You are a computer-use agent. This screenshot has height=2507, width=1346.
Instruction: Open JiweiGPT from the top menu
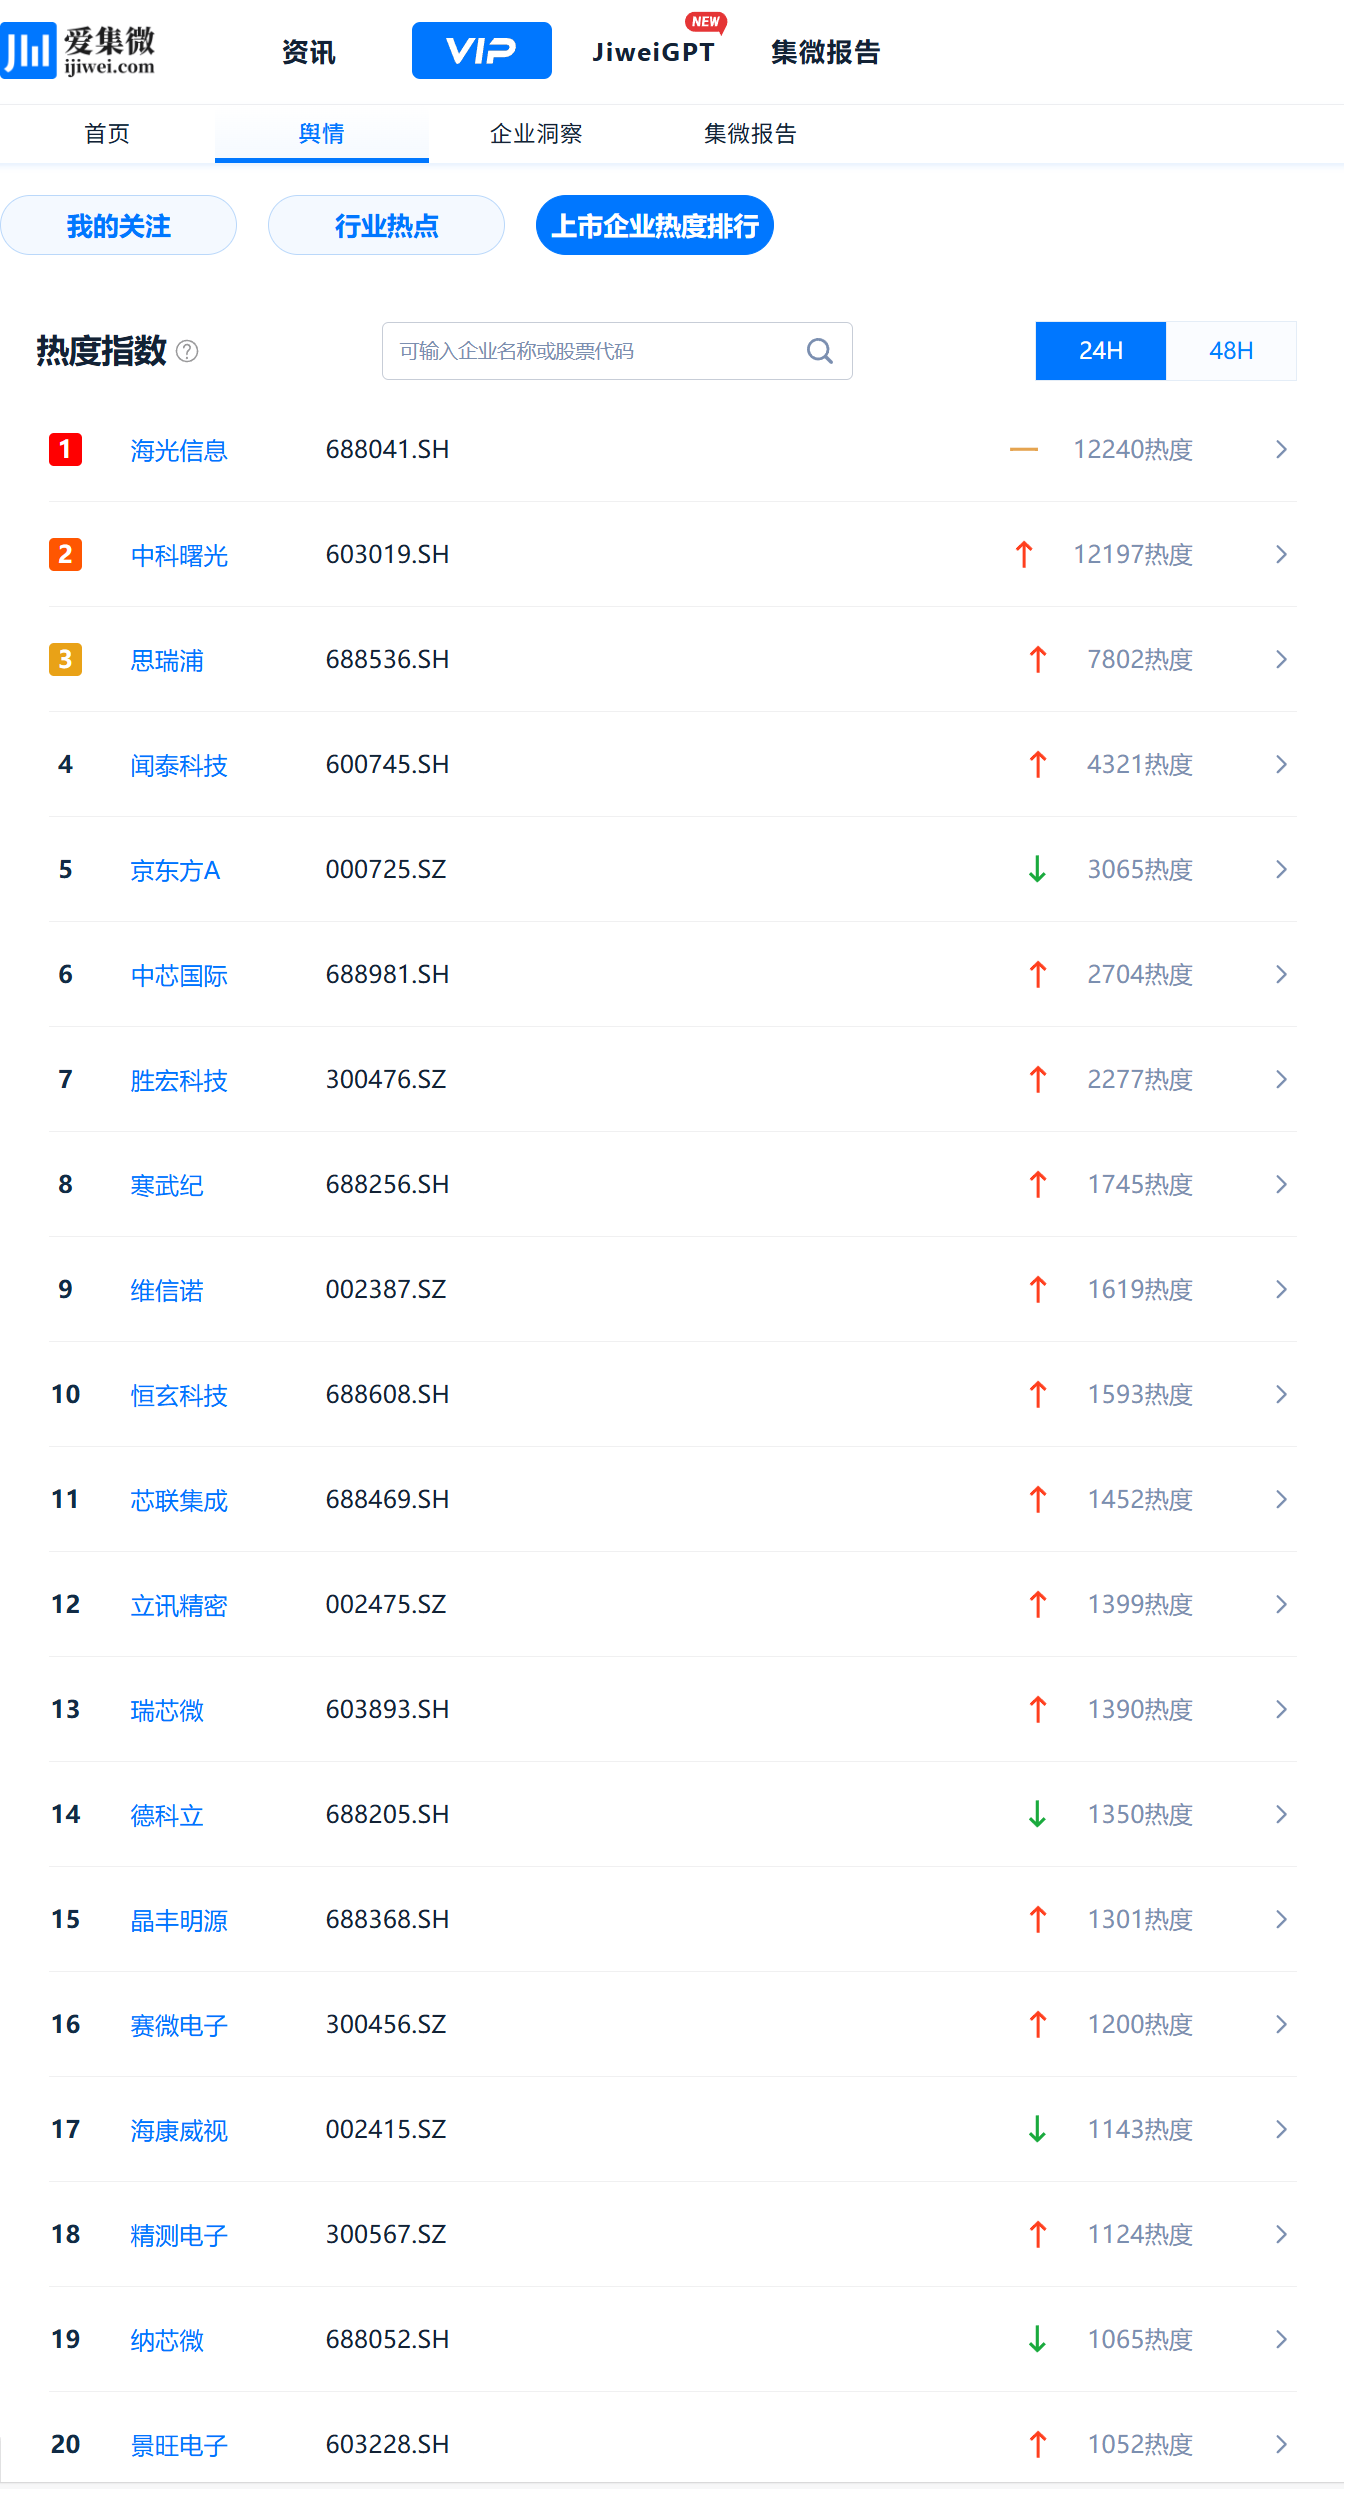(x=653, y=52)
